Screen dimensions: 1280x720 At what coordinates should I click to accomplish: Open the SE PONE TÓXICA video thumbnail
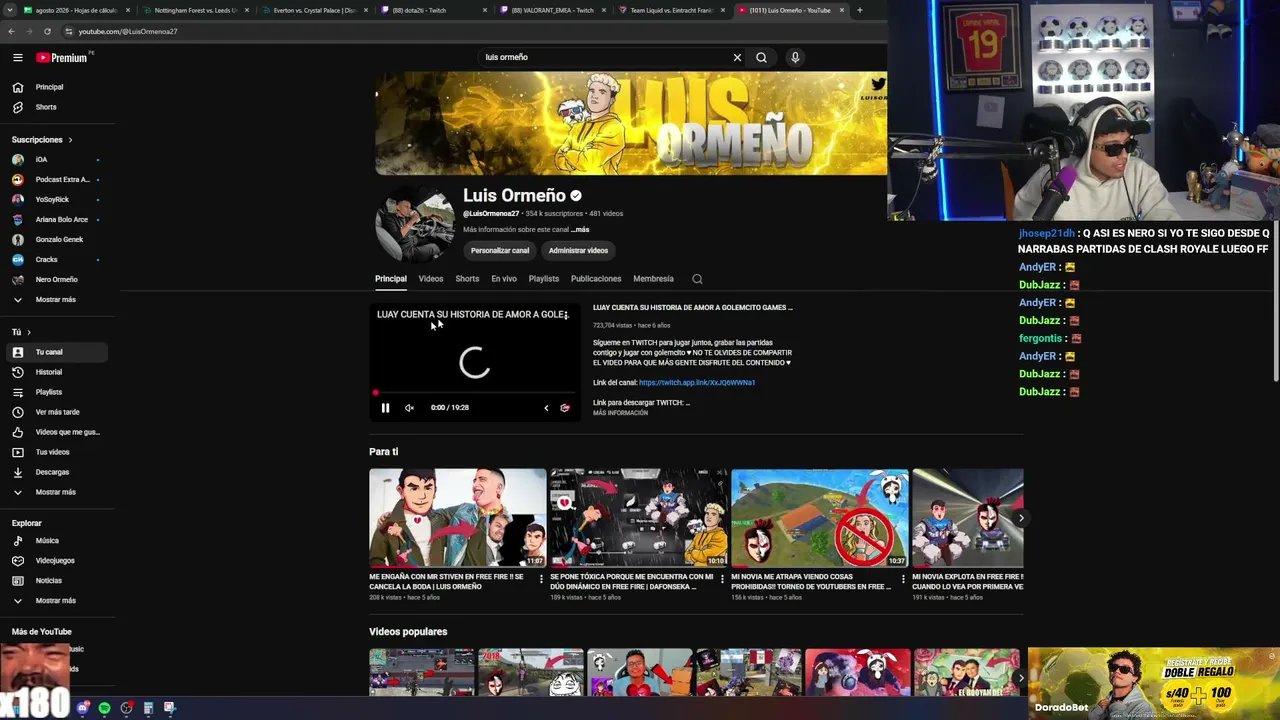click(x=638, y=518)
